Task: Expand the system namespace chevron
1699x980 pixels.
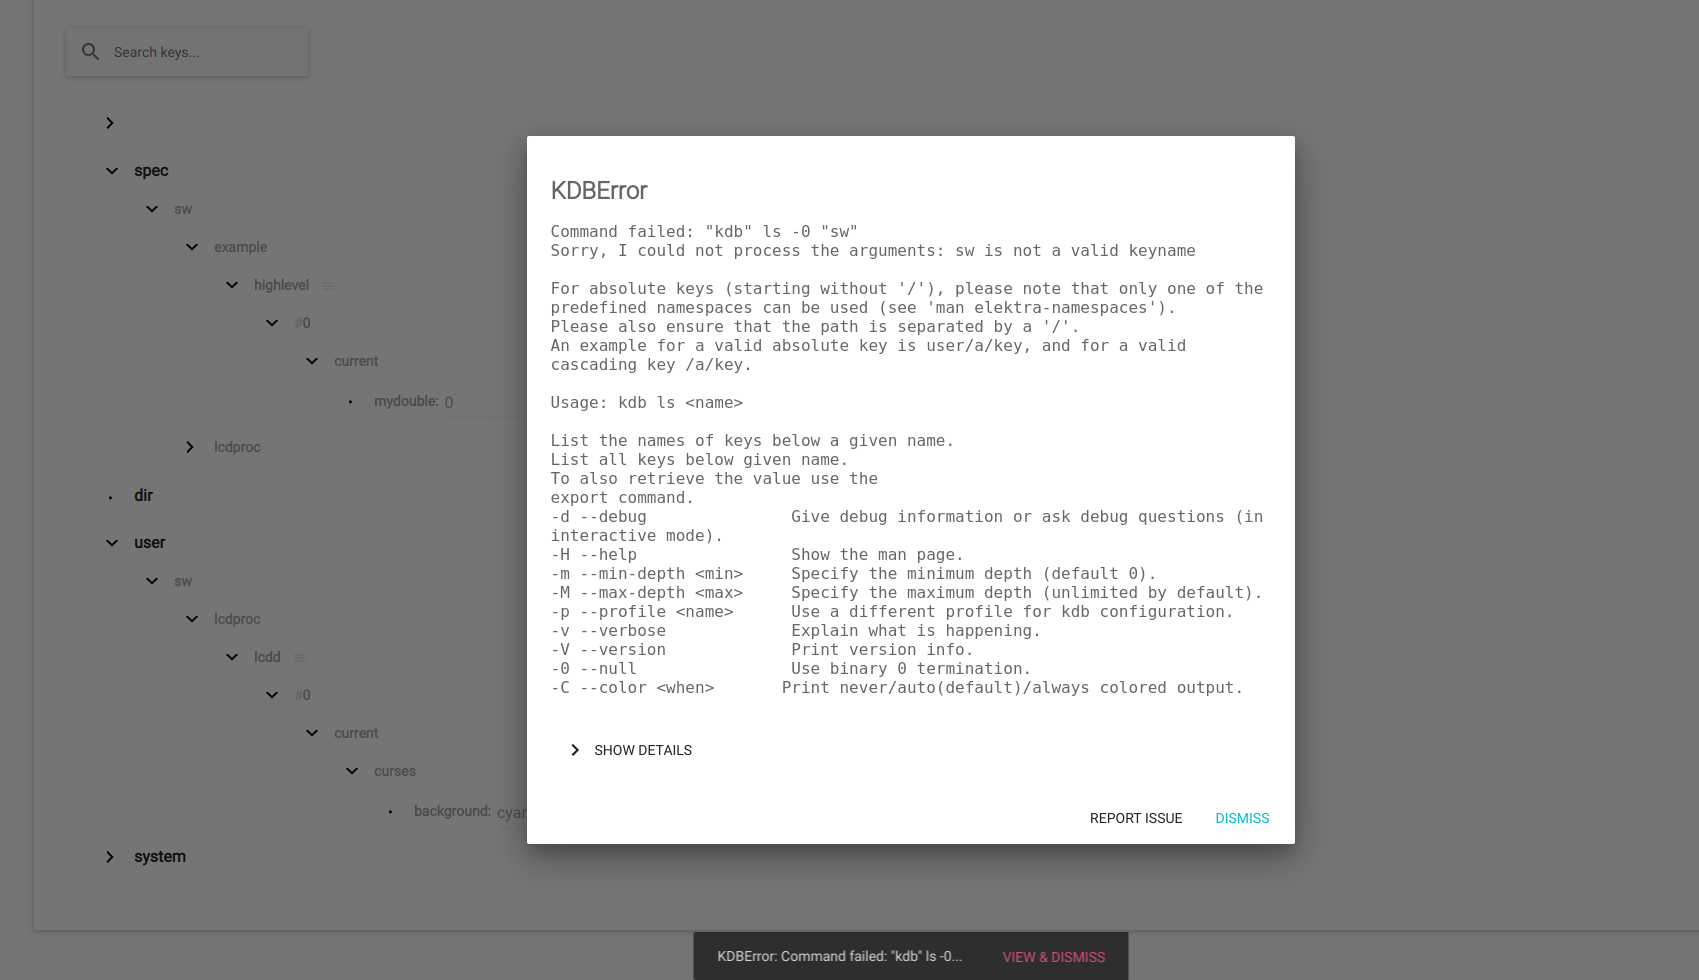Action: pos(110,857)
